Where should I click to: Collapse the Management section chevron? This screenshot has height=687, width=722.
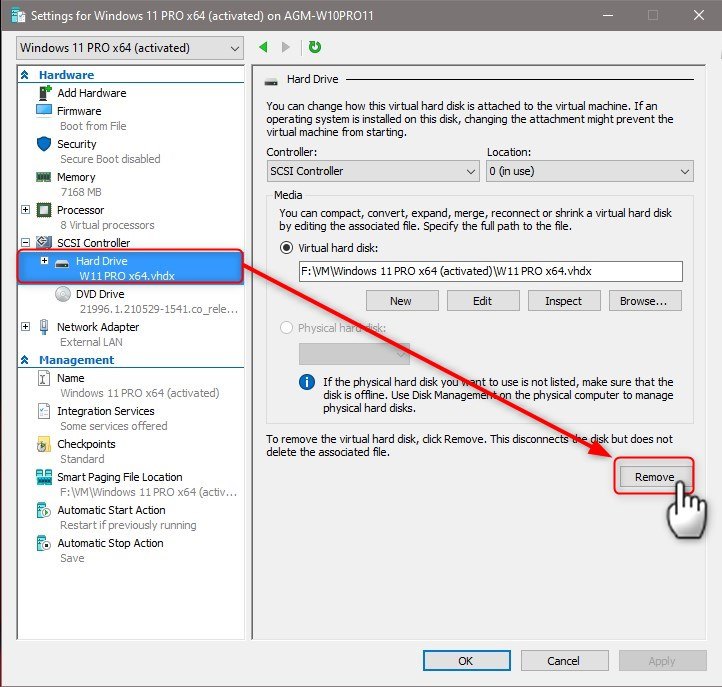tap(25, 360)
